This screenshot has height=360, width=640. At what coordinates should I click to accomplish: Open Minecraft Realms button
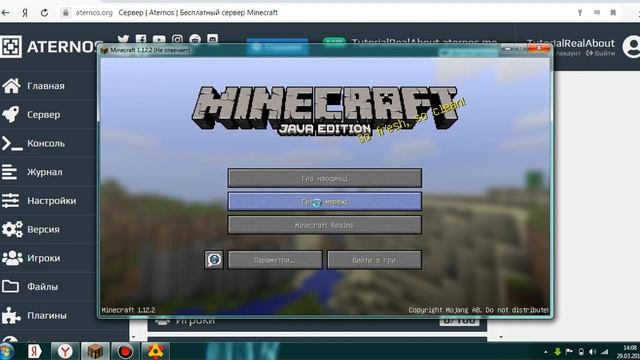324,225
